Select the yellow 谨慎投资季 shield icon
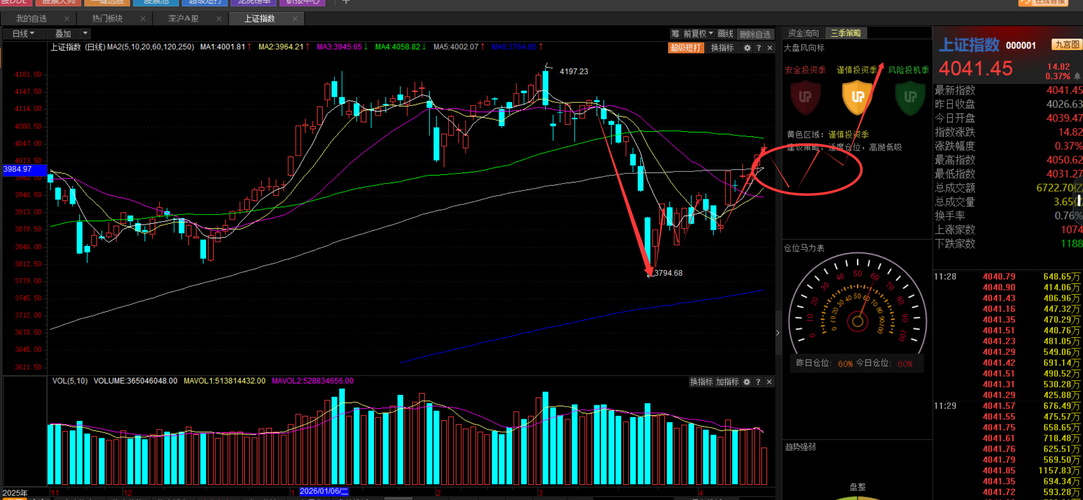 (x=857, y=96)
